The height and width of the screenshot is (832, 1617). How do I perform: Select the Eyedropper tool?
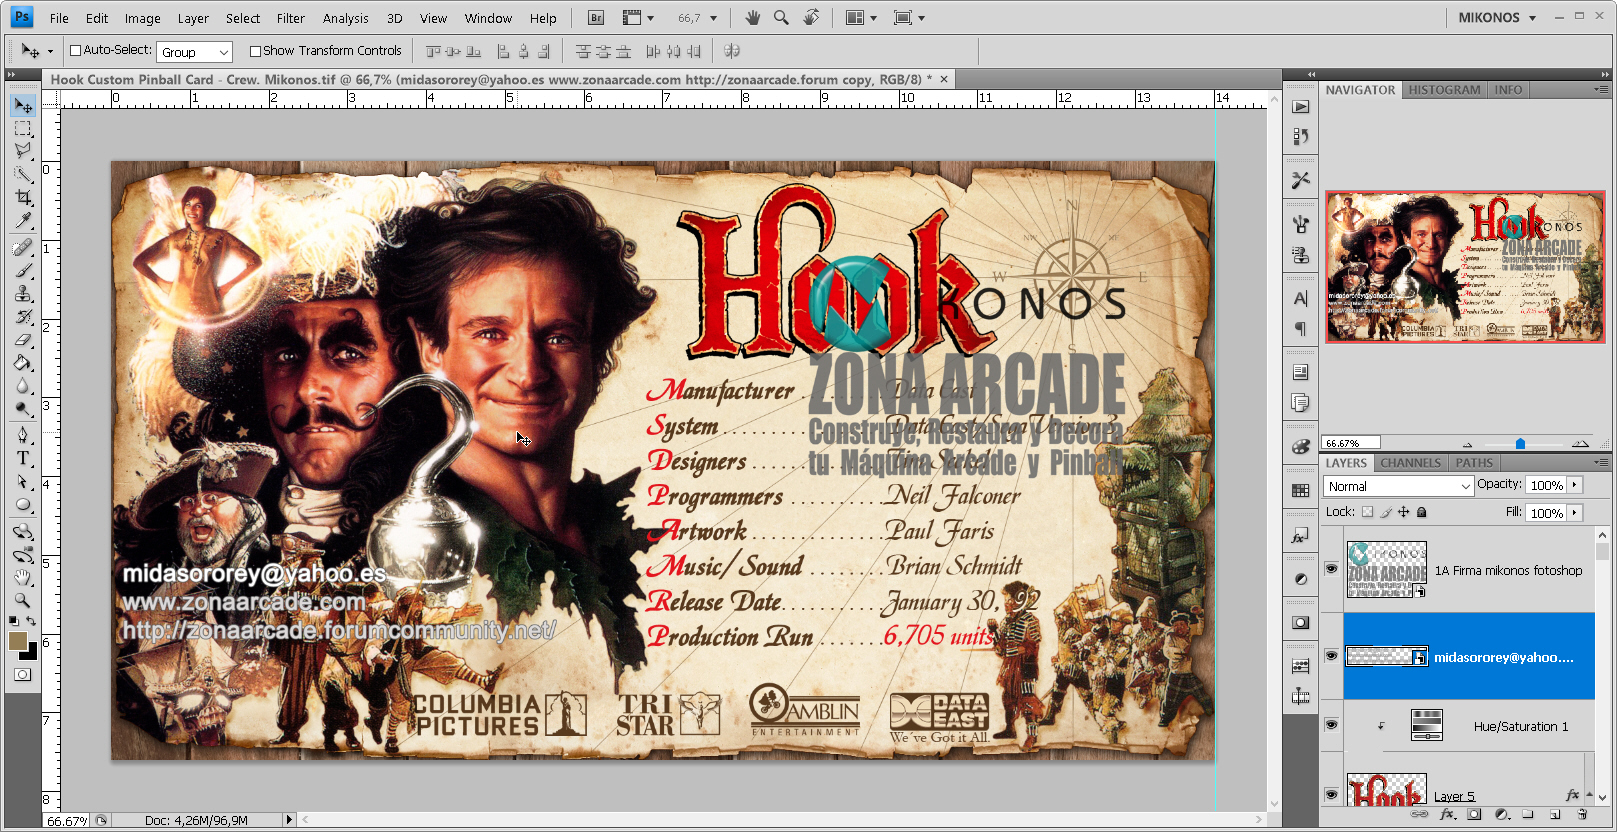[23, 221]
